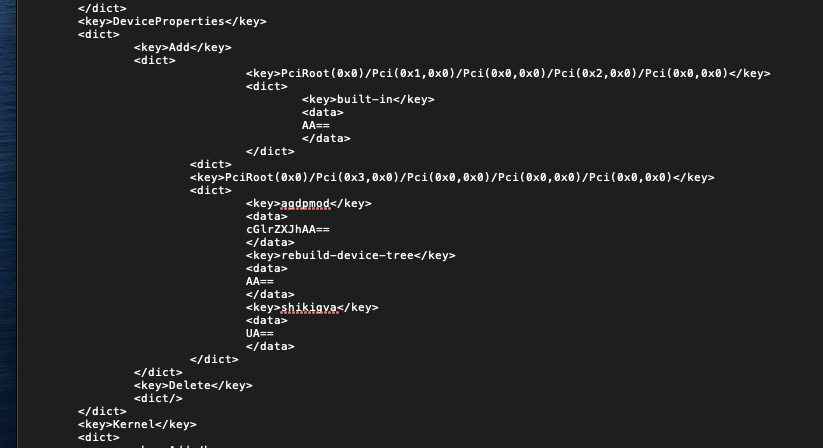Click the AA== value under rebuild-device-tree
The width and height of the screenshot is (823, 448).
pos(259,281)
